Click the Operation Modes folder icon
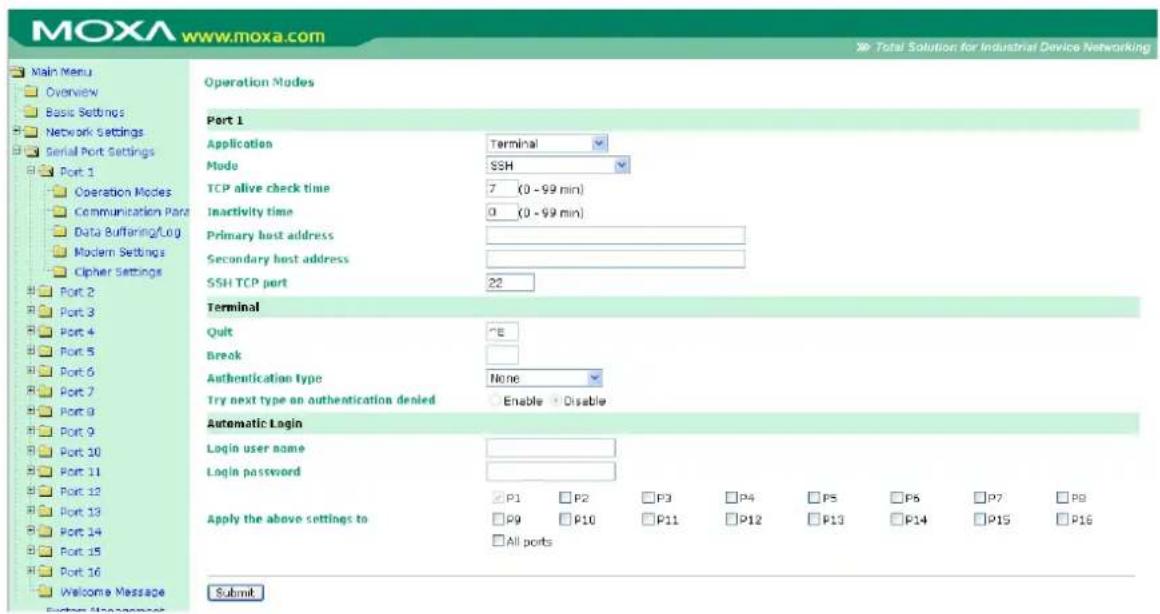Image resolution: width=1160 pixels, height=614 pixels. point(60,192)
